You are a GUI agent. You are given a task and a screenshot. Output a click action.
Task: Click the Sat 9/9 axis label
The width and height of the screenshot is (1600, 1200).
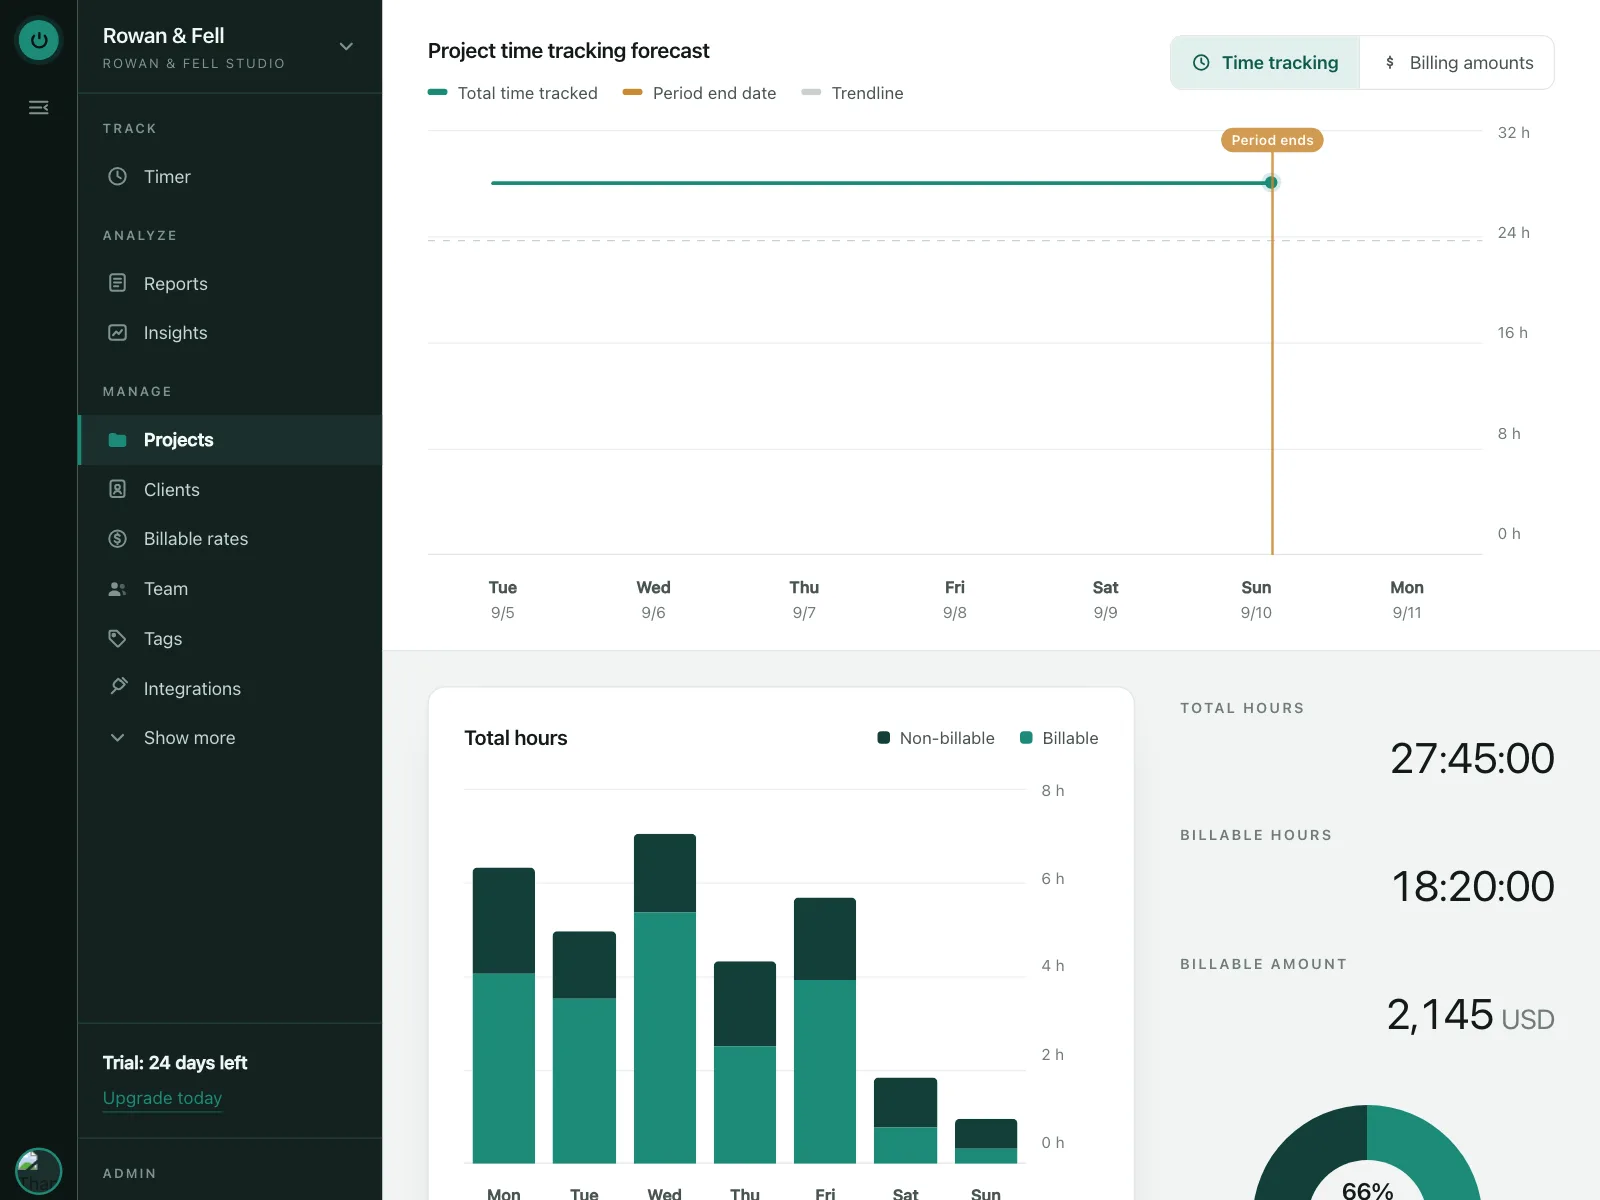pyautogui.click(x=1105, y=600)
